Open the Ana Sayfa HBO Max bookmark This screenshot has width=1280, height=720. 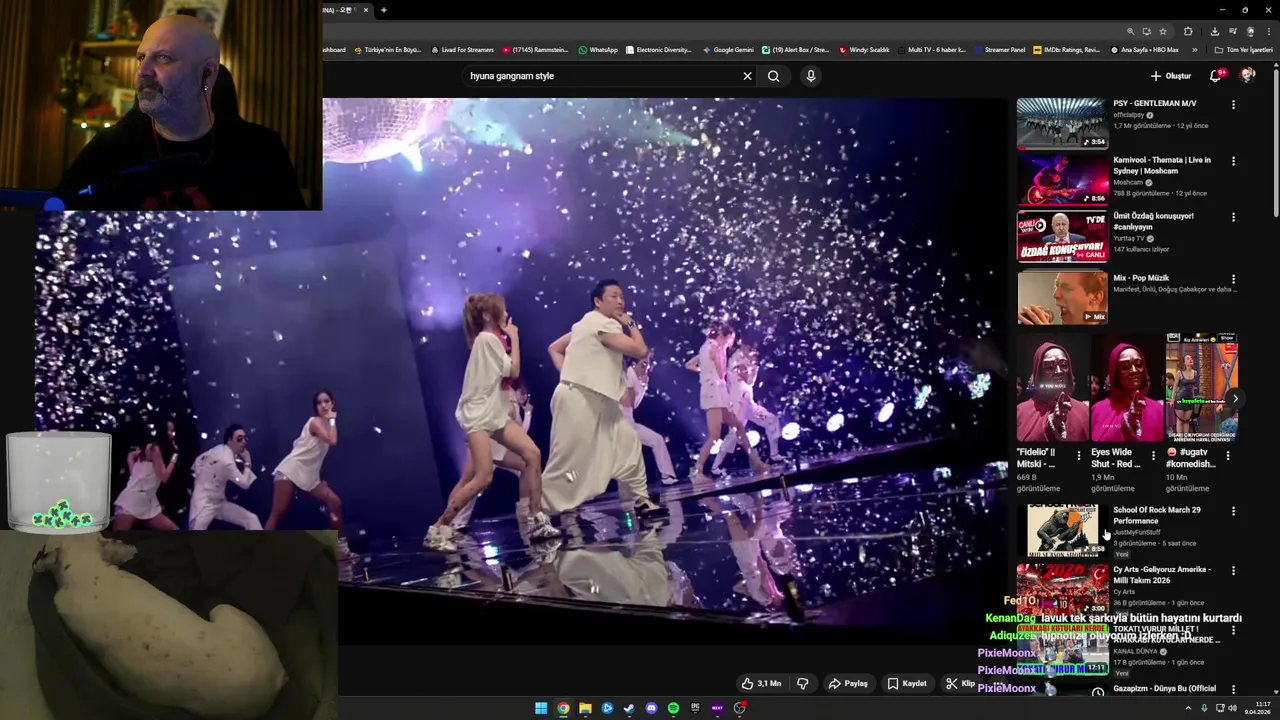point(1144,50)
